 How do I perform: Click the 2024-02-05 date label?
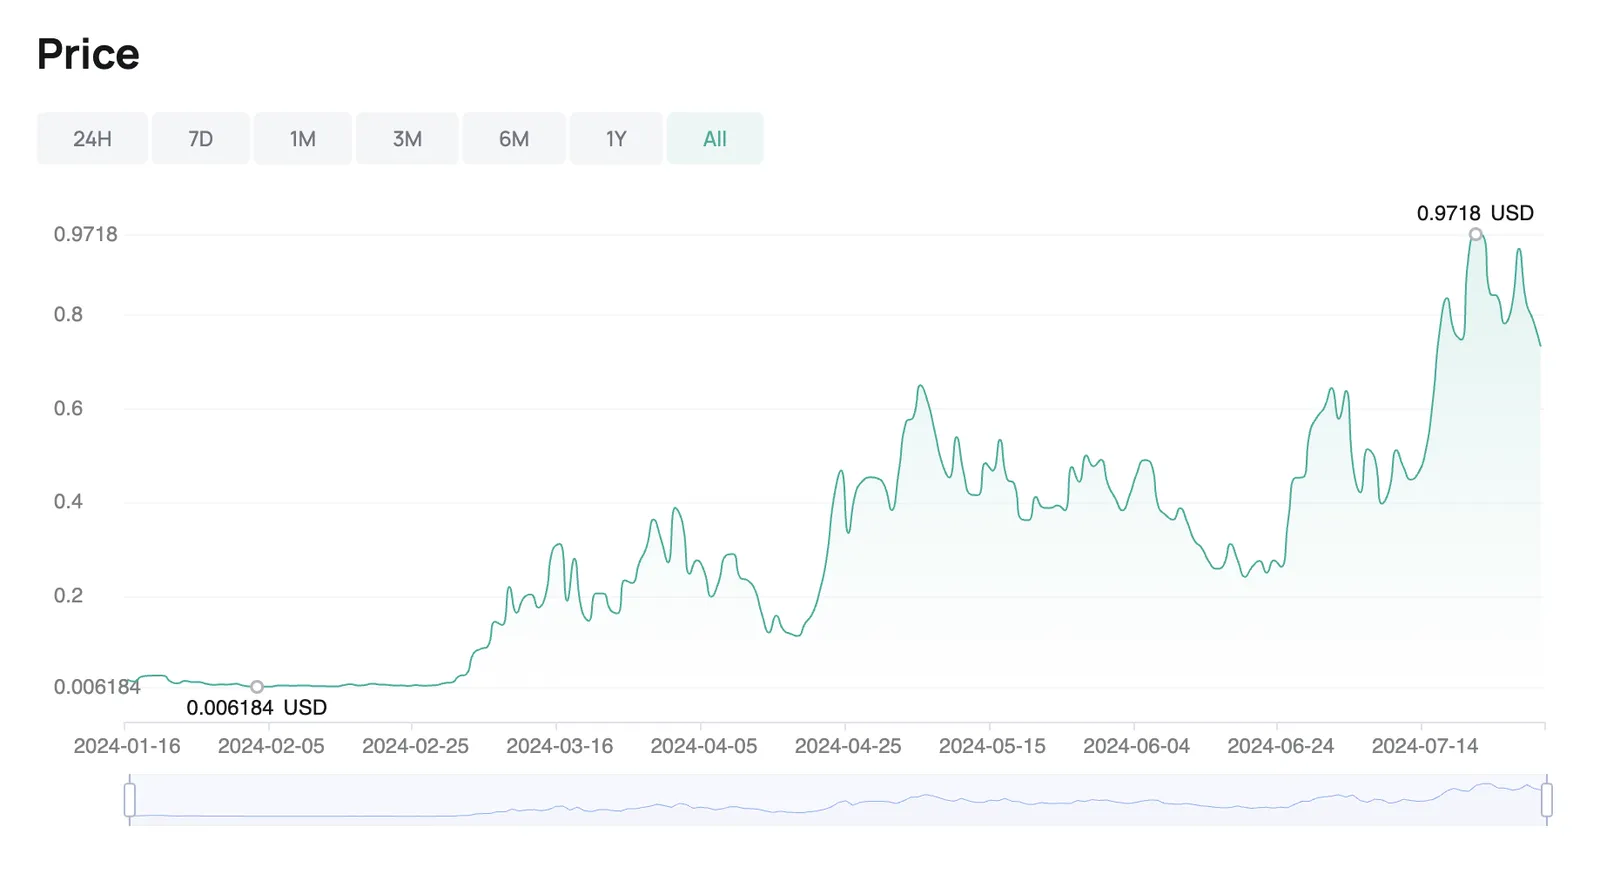(x=271, y=746)
